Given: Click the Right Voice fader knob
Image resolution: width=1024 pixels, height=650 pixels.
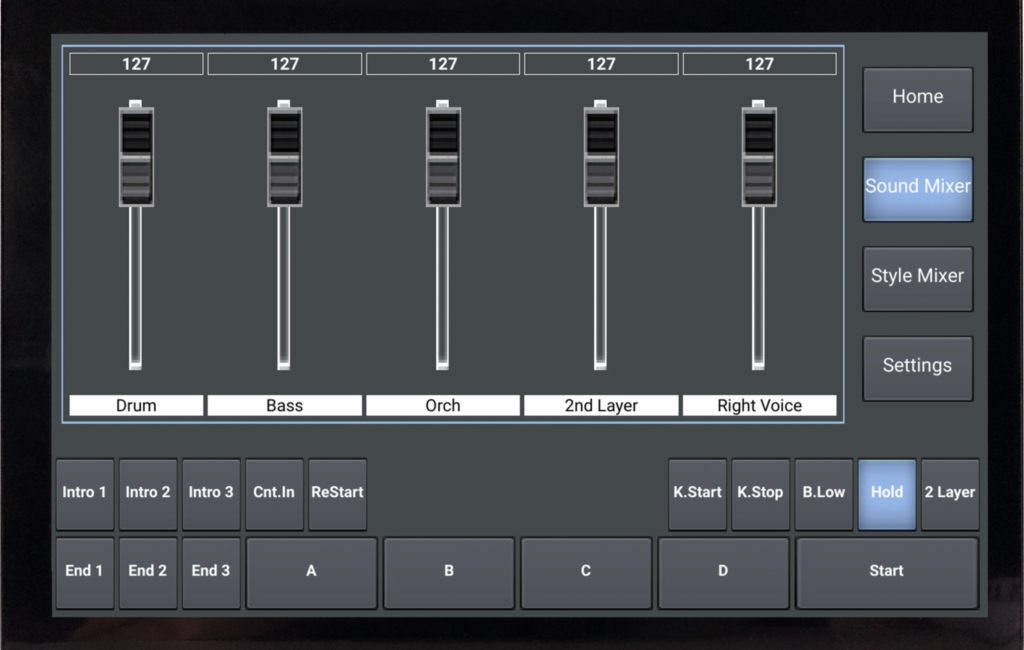Looking at the screenshot, I should click(x=759, y=156).
